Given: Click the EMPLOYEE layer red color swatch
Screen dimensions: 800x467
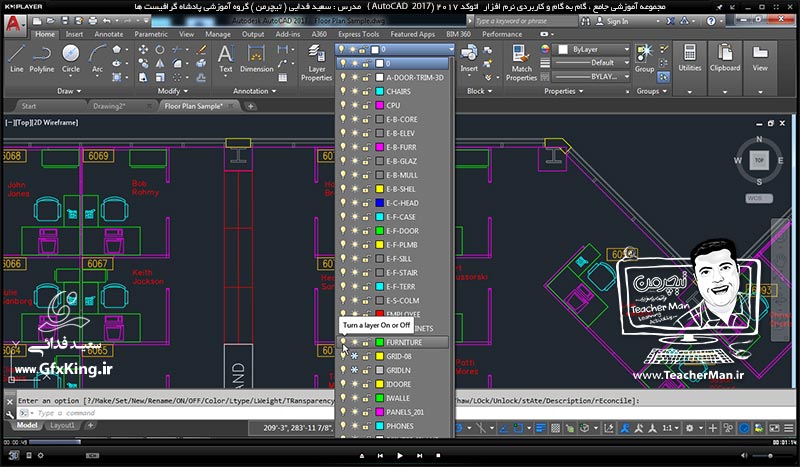Looking at the screenshot, I should tap(380, 314).
